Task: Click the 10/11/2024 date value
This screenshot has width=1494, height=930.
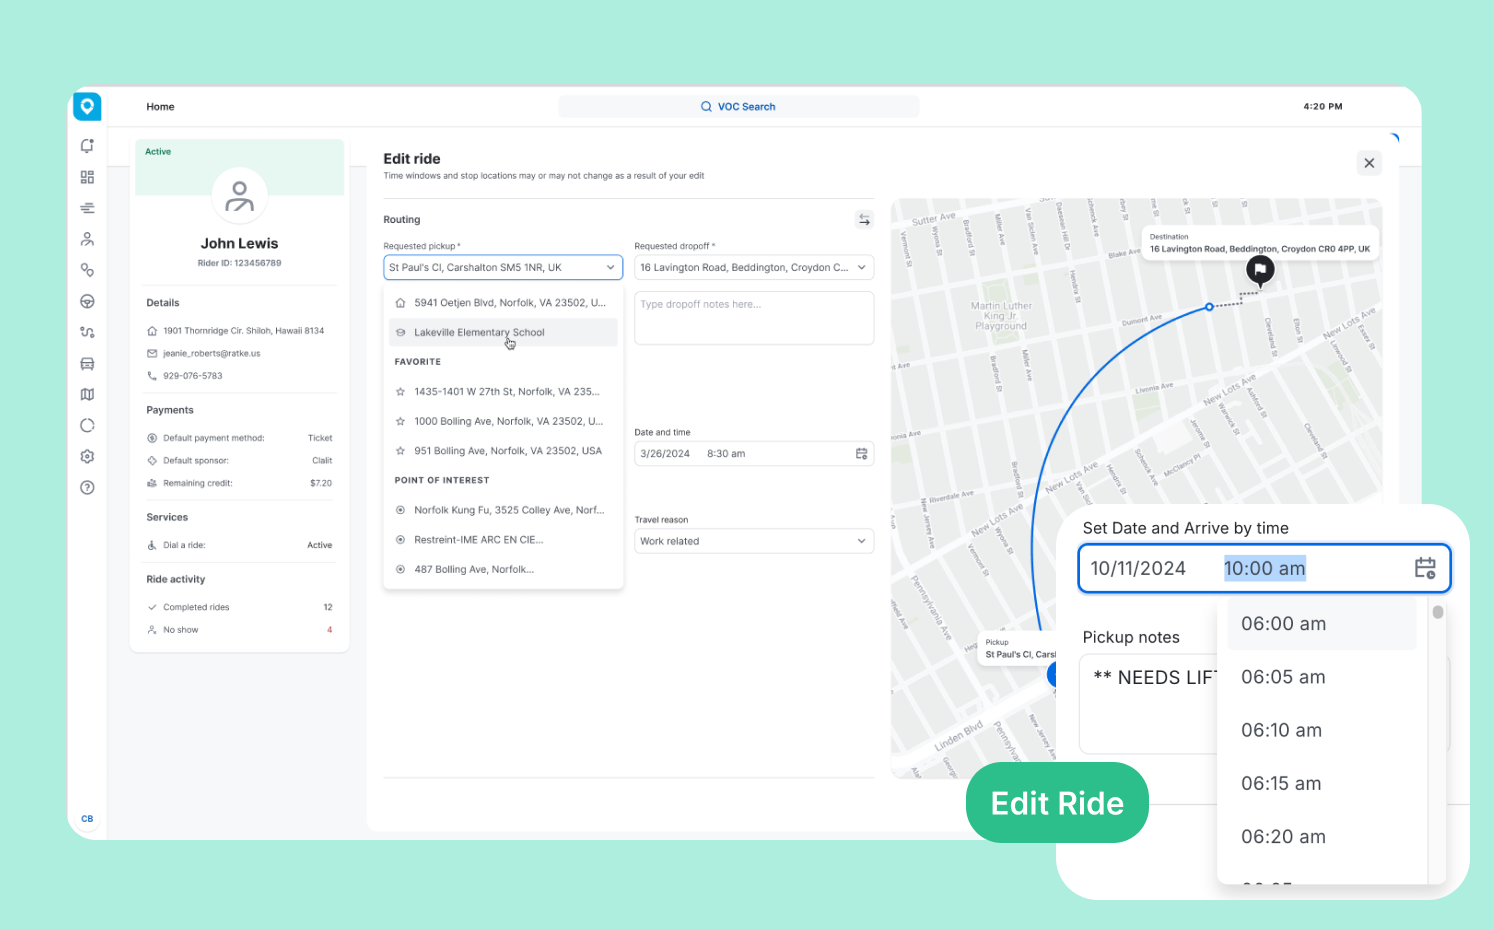Action: 1138,568
